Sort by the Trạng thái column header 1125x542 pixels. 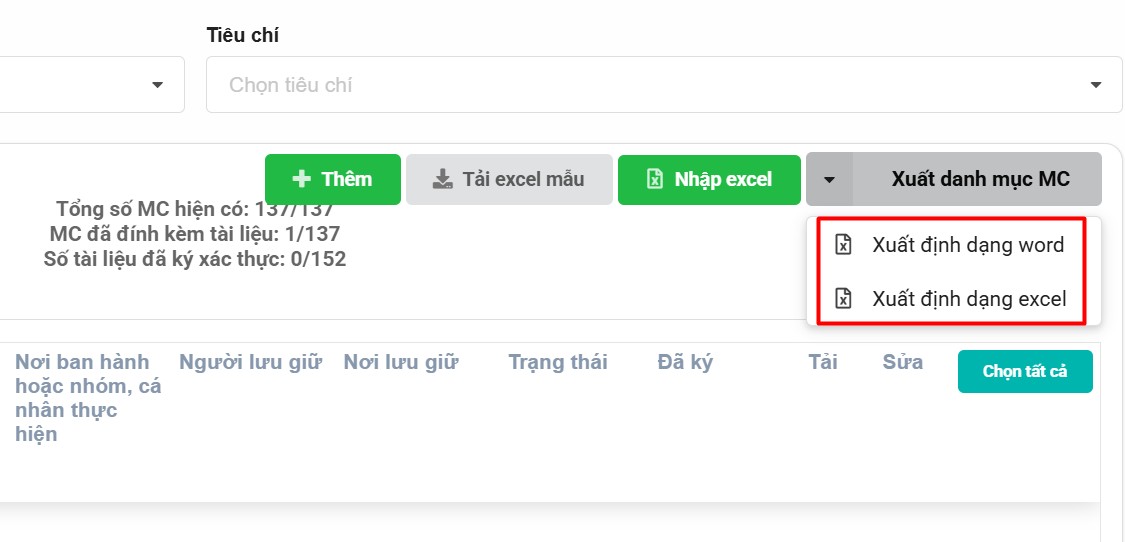click(x=557, y=362)
